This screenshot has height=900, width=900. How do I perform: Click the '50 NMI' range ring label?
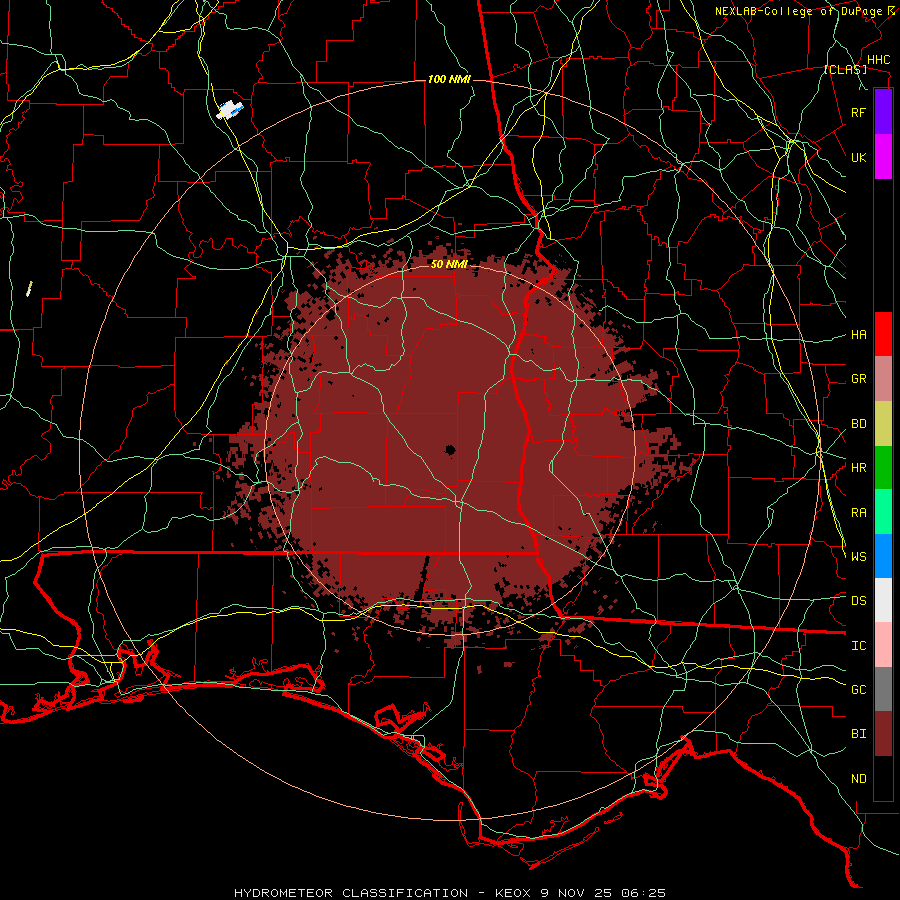point(449,264)
